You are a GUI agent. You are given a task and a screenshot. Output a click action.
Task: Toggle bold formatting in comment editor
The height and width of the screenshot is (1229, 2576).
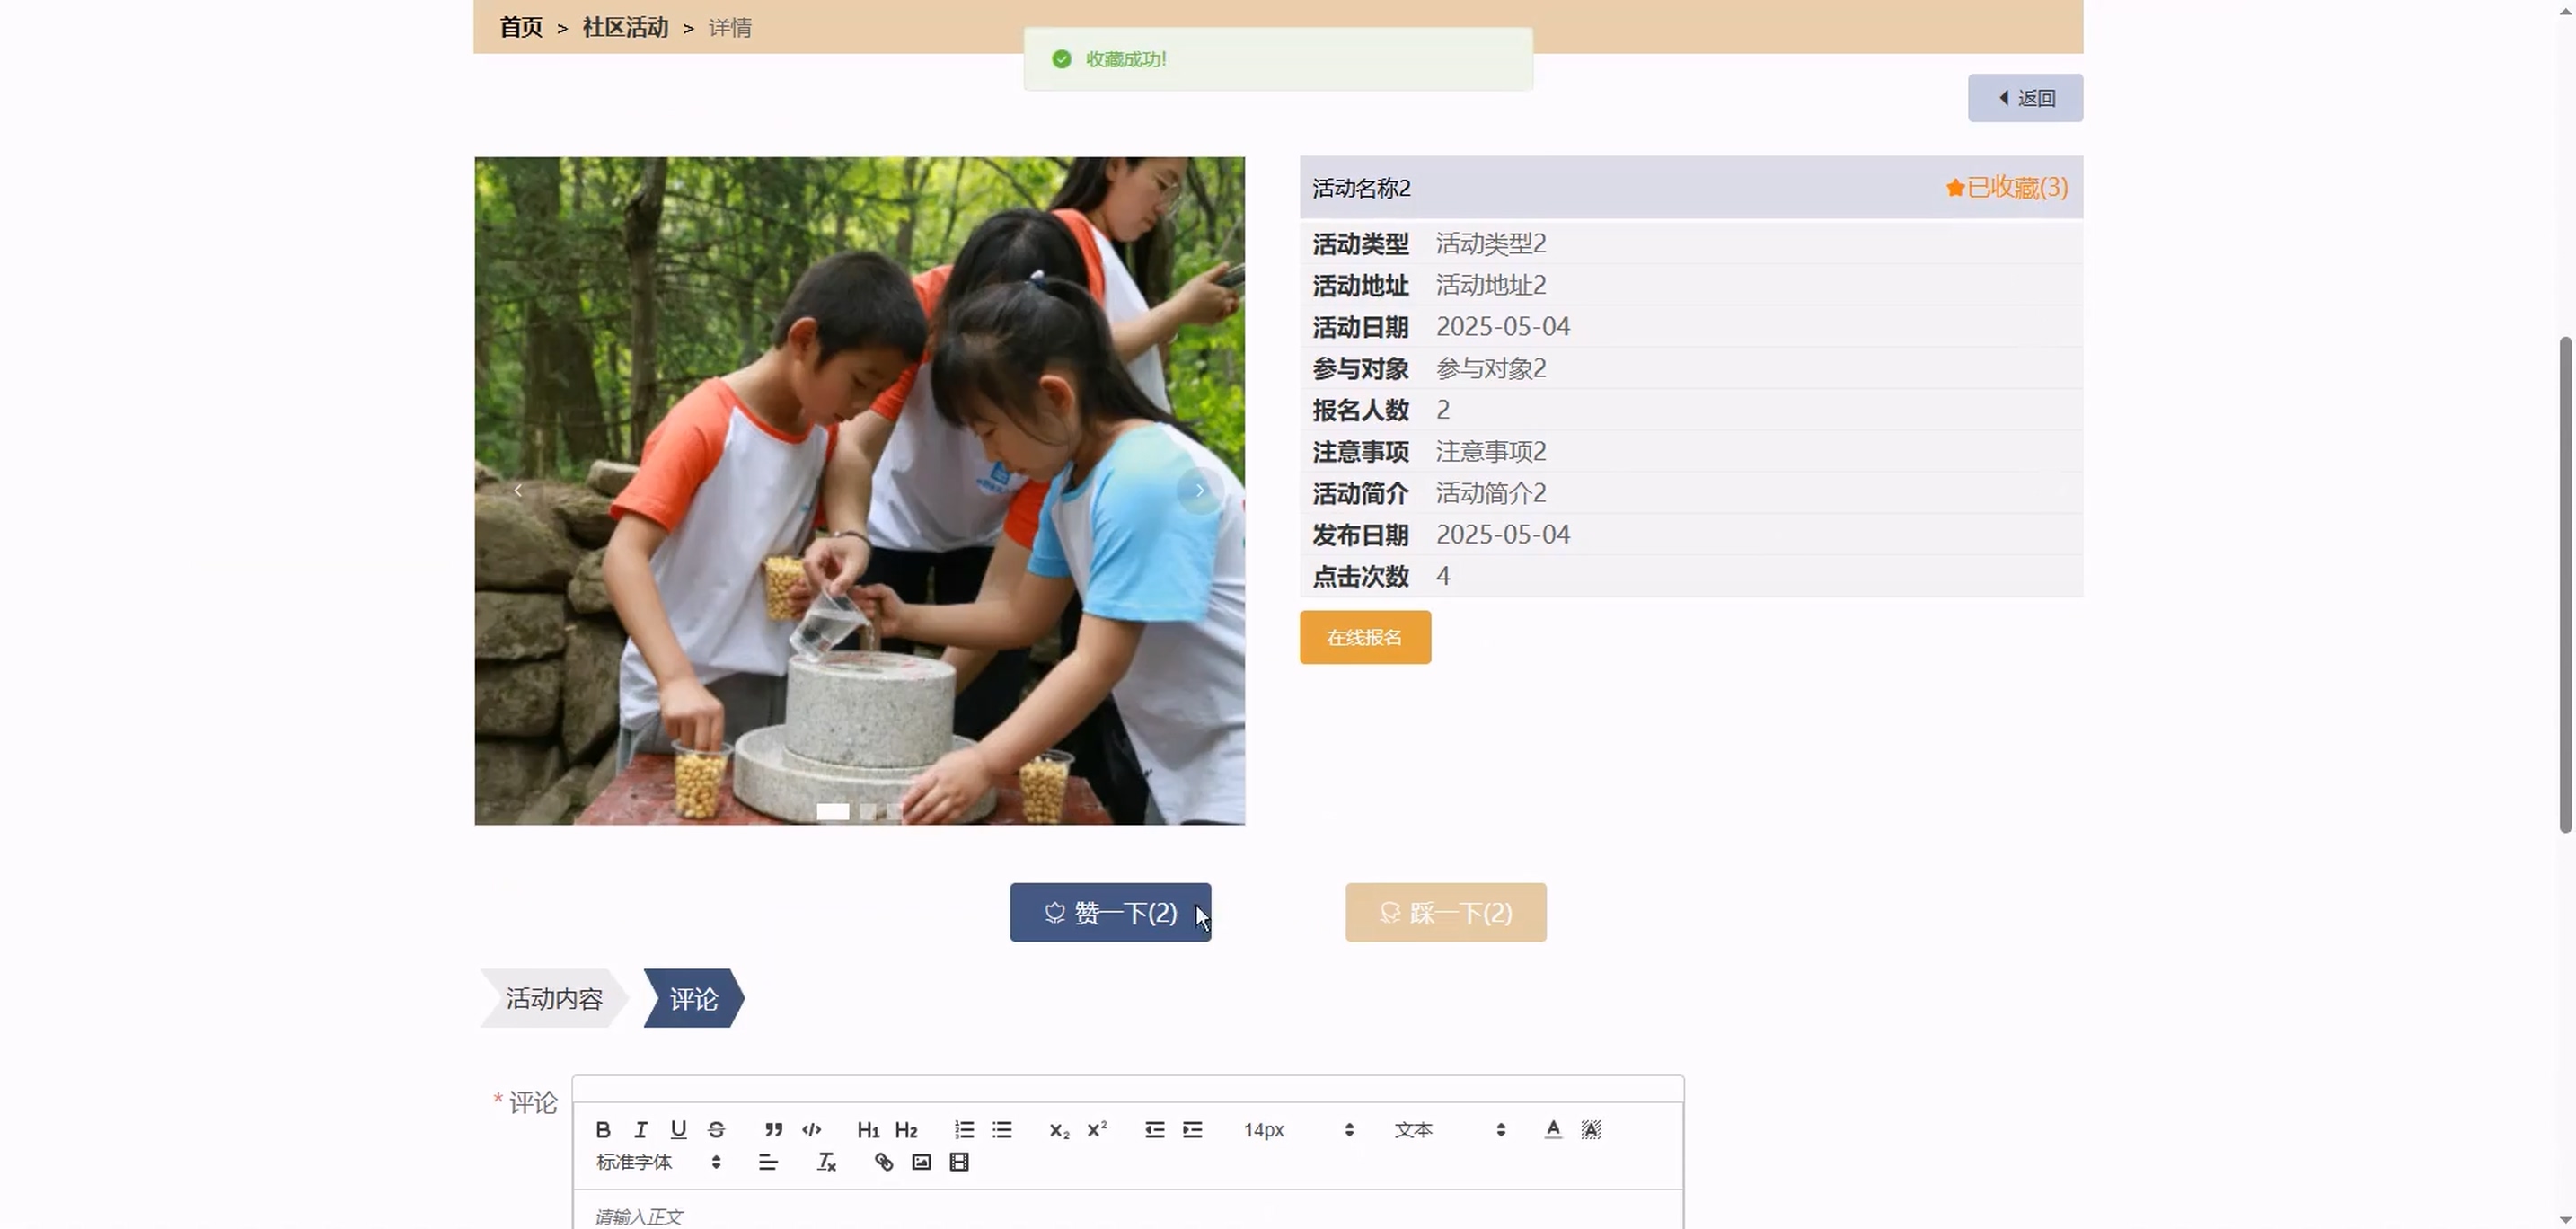(603, 1129)
